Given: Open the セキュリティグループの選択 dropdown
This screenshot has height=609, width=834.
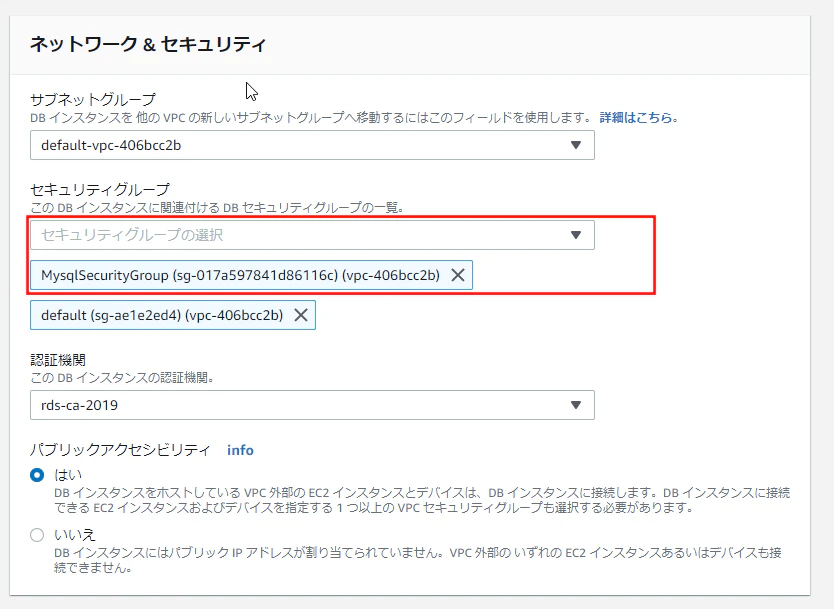Looking at the screenshot, I should click(x=312, y=235).
